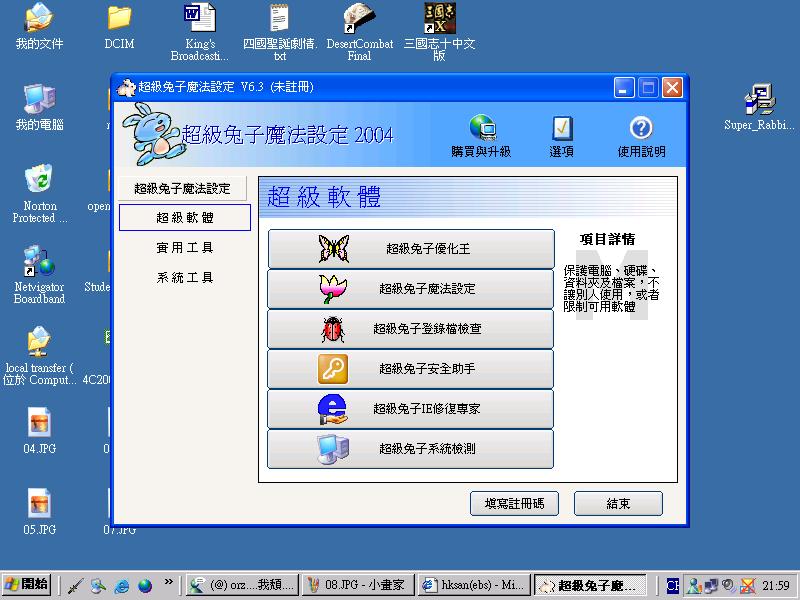Screen dimensions: 800x600
Task: Select the Super_Rabbi... installer icon on the desktop
Action: tap(759, 107)
